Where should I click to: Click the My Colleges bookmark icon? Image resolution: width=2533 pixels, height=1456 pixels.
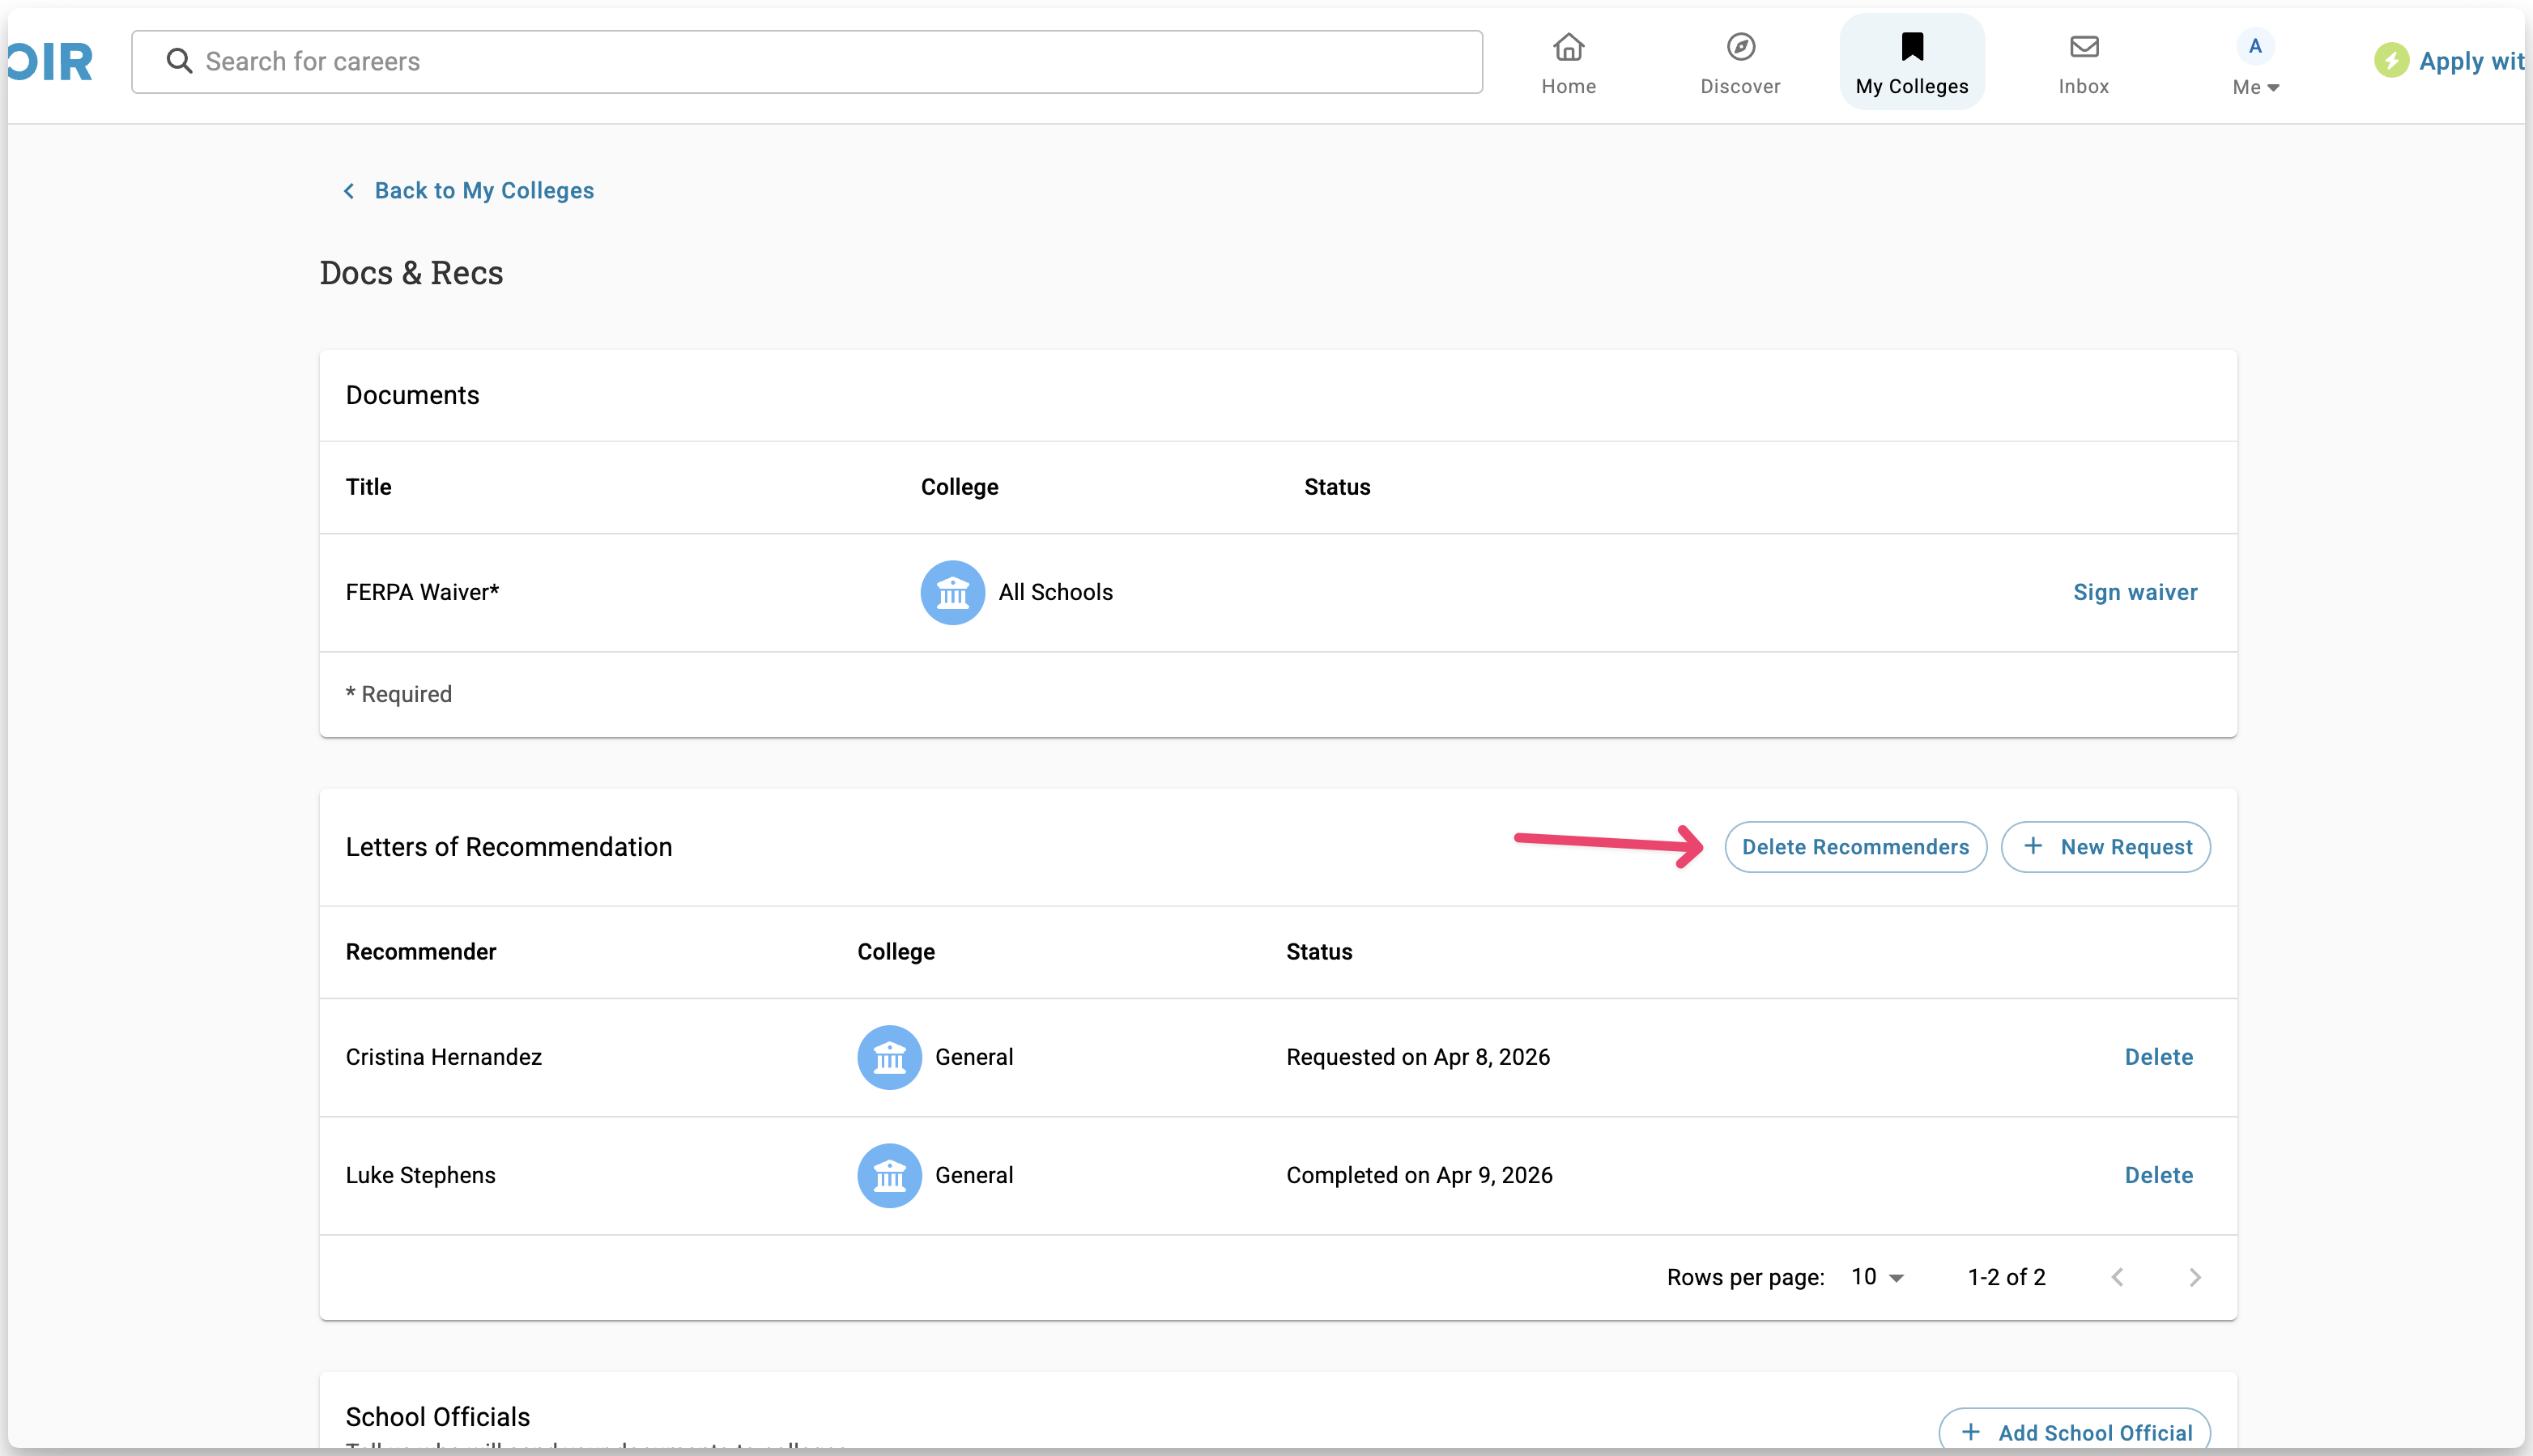1911,47
